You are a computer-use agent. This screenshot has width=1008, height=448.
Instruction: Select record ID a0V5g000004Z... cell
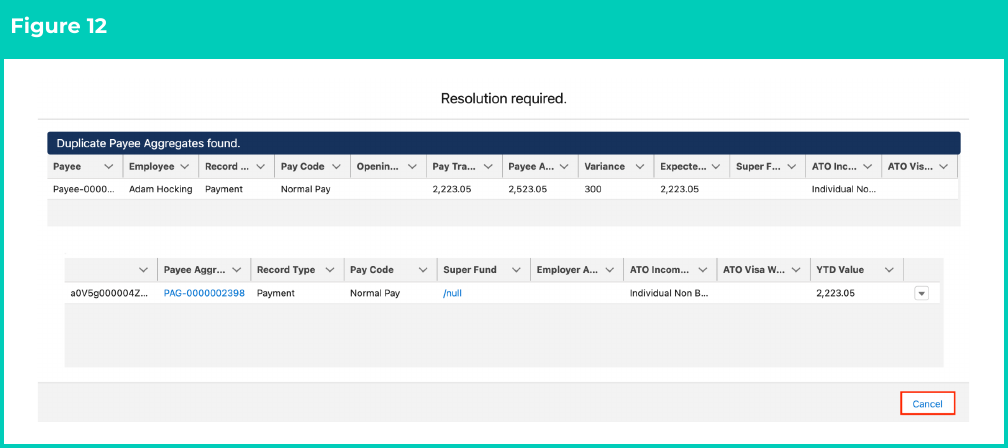point(111,293)
